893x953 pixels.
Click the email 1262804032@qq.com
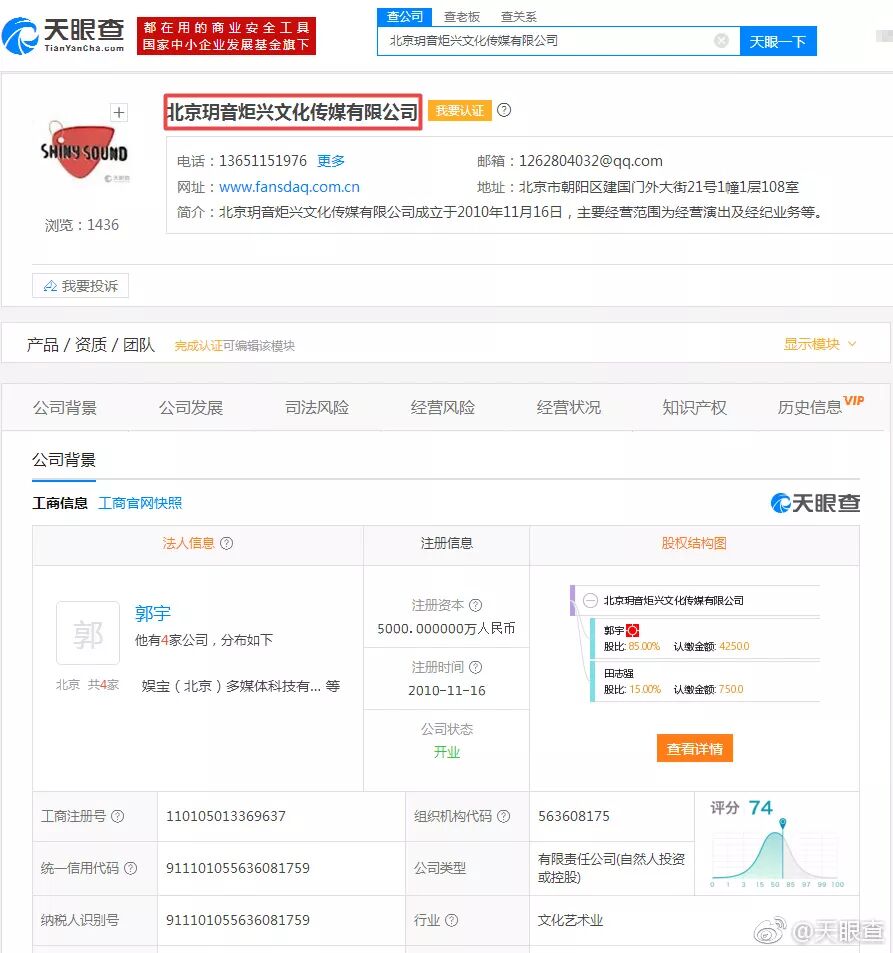590,160
